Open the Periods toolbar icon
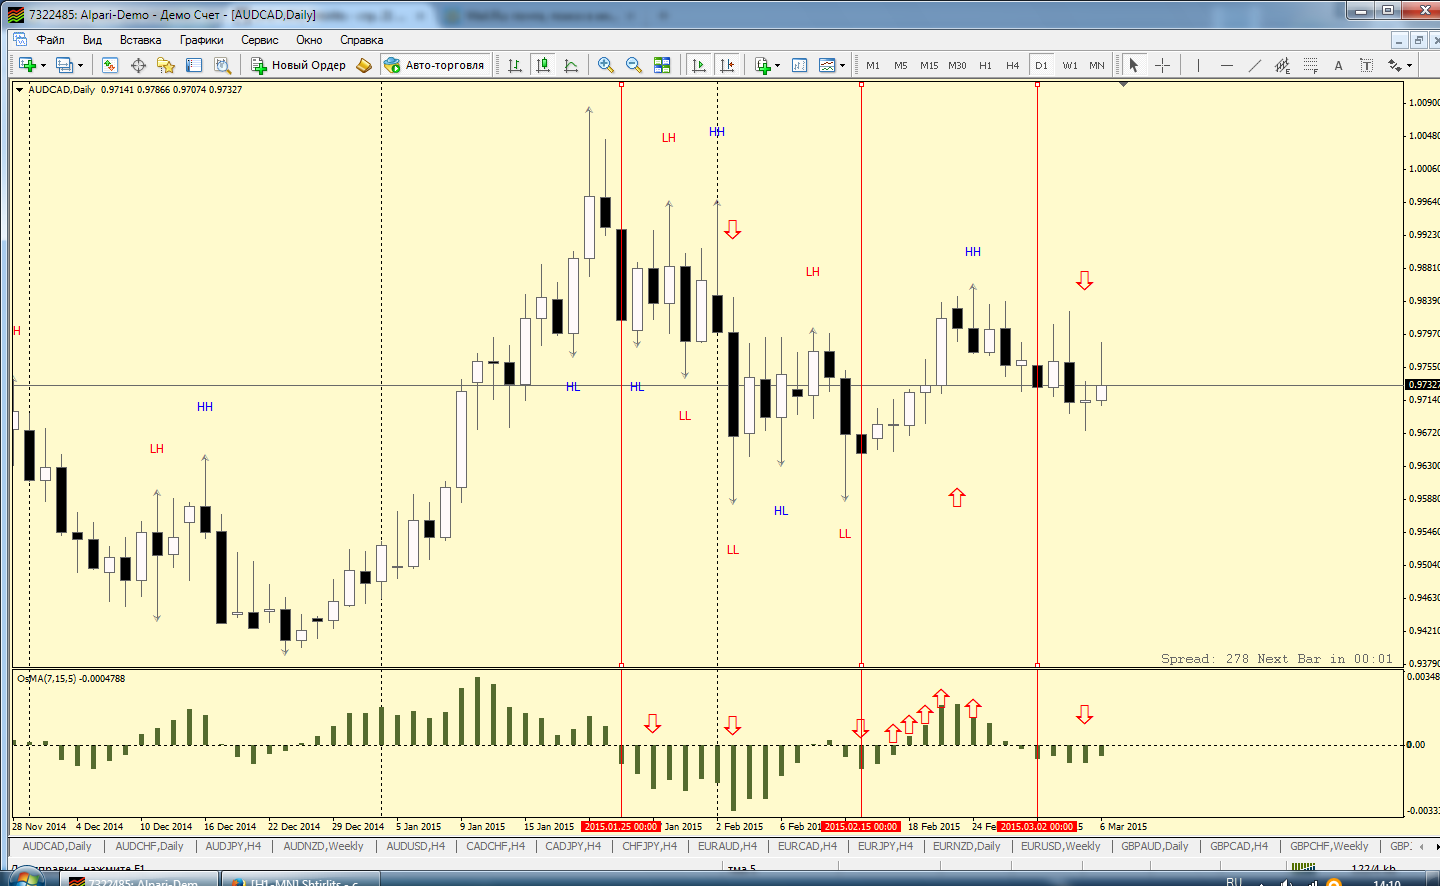 click(800, 65)
